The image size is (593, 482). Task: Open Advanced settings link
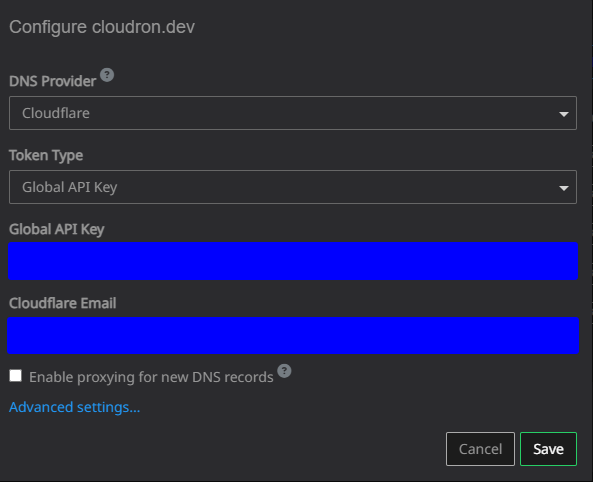coord(75,407)
